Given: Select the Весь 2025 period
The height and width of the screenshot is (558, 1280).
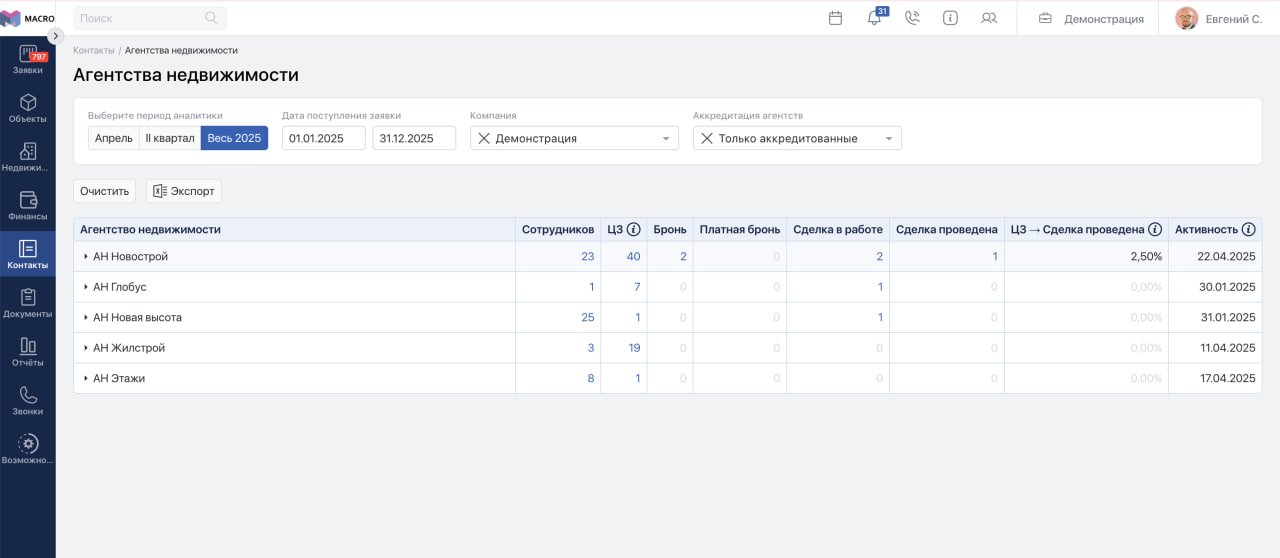Looking at the screenshot, I should (234, 138).
